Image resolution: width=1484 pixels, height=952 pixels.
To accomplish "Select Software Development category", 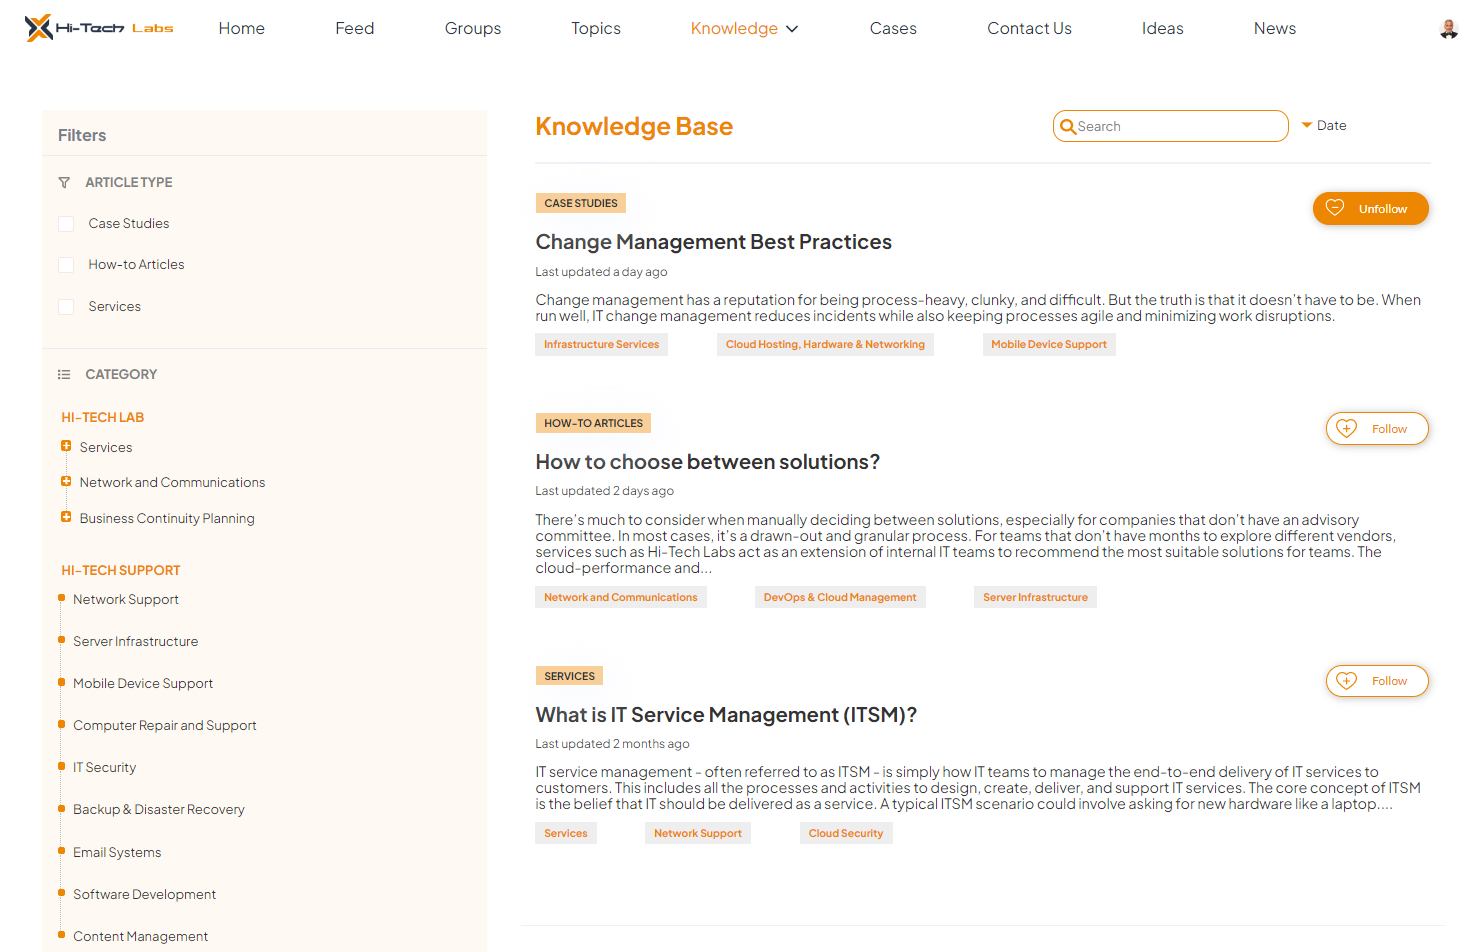I will (x=145, y=894).
